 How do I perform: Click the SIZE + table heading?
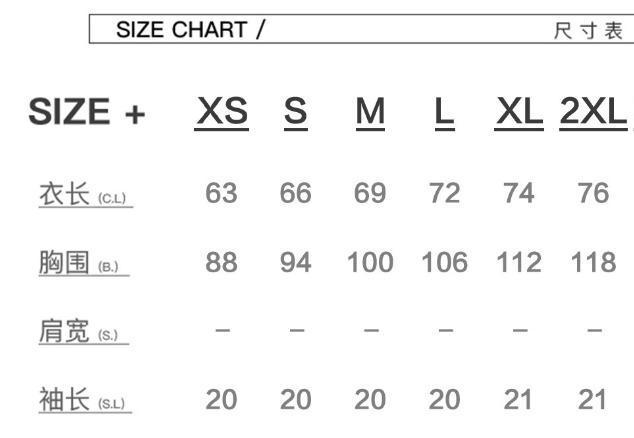click(87, 113)
